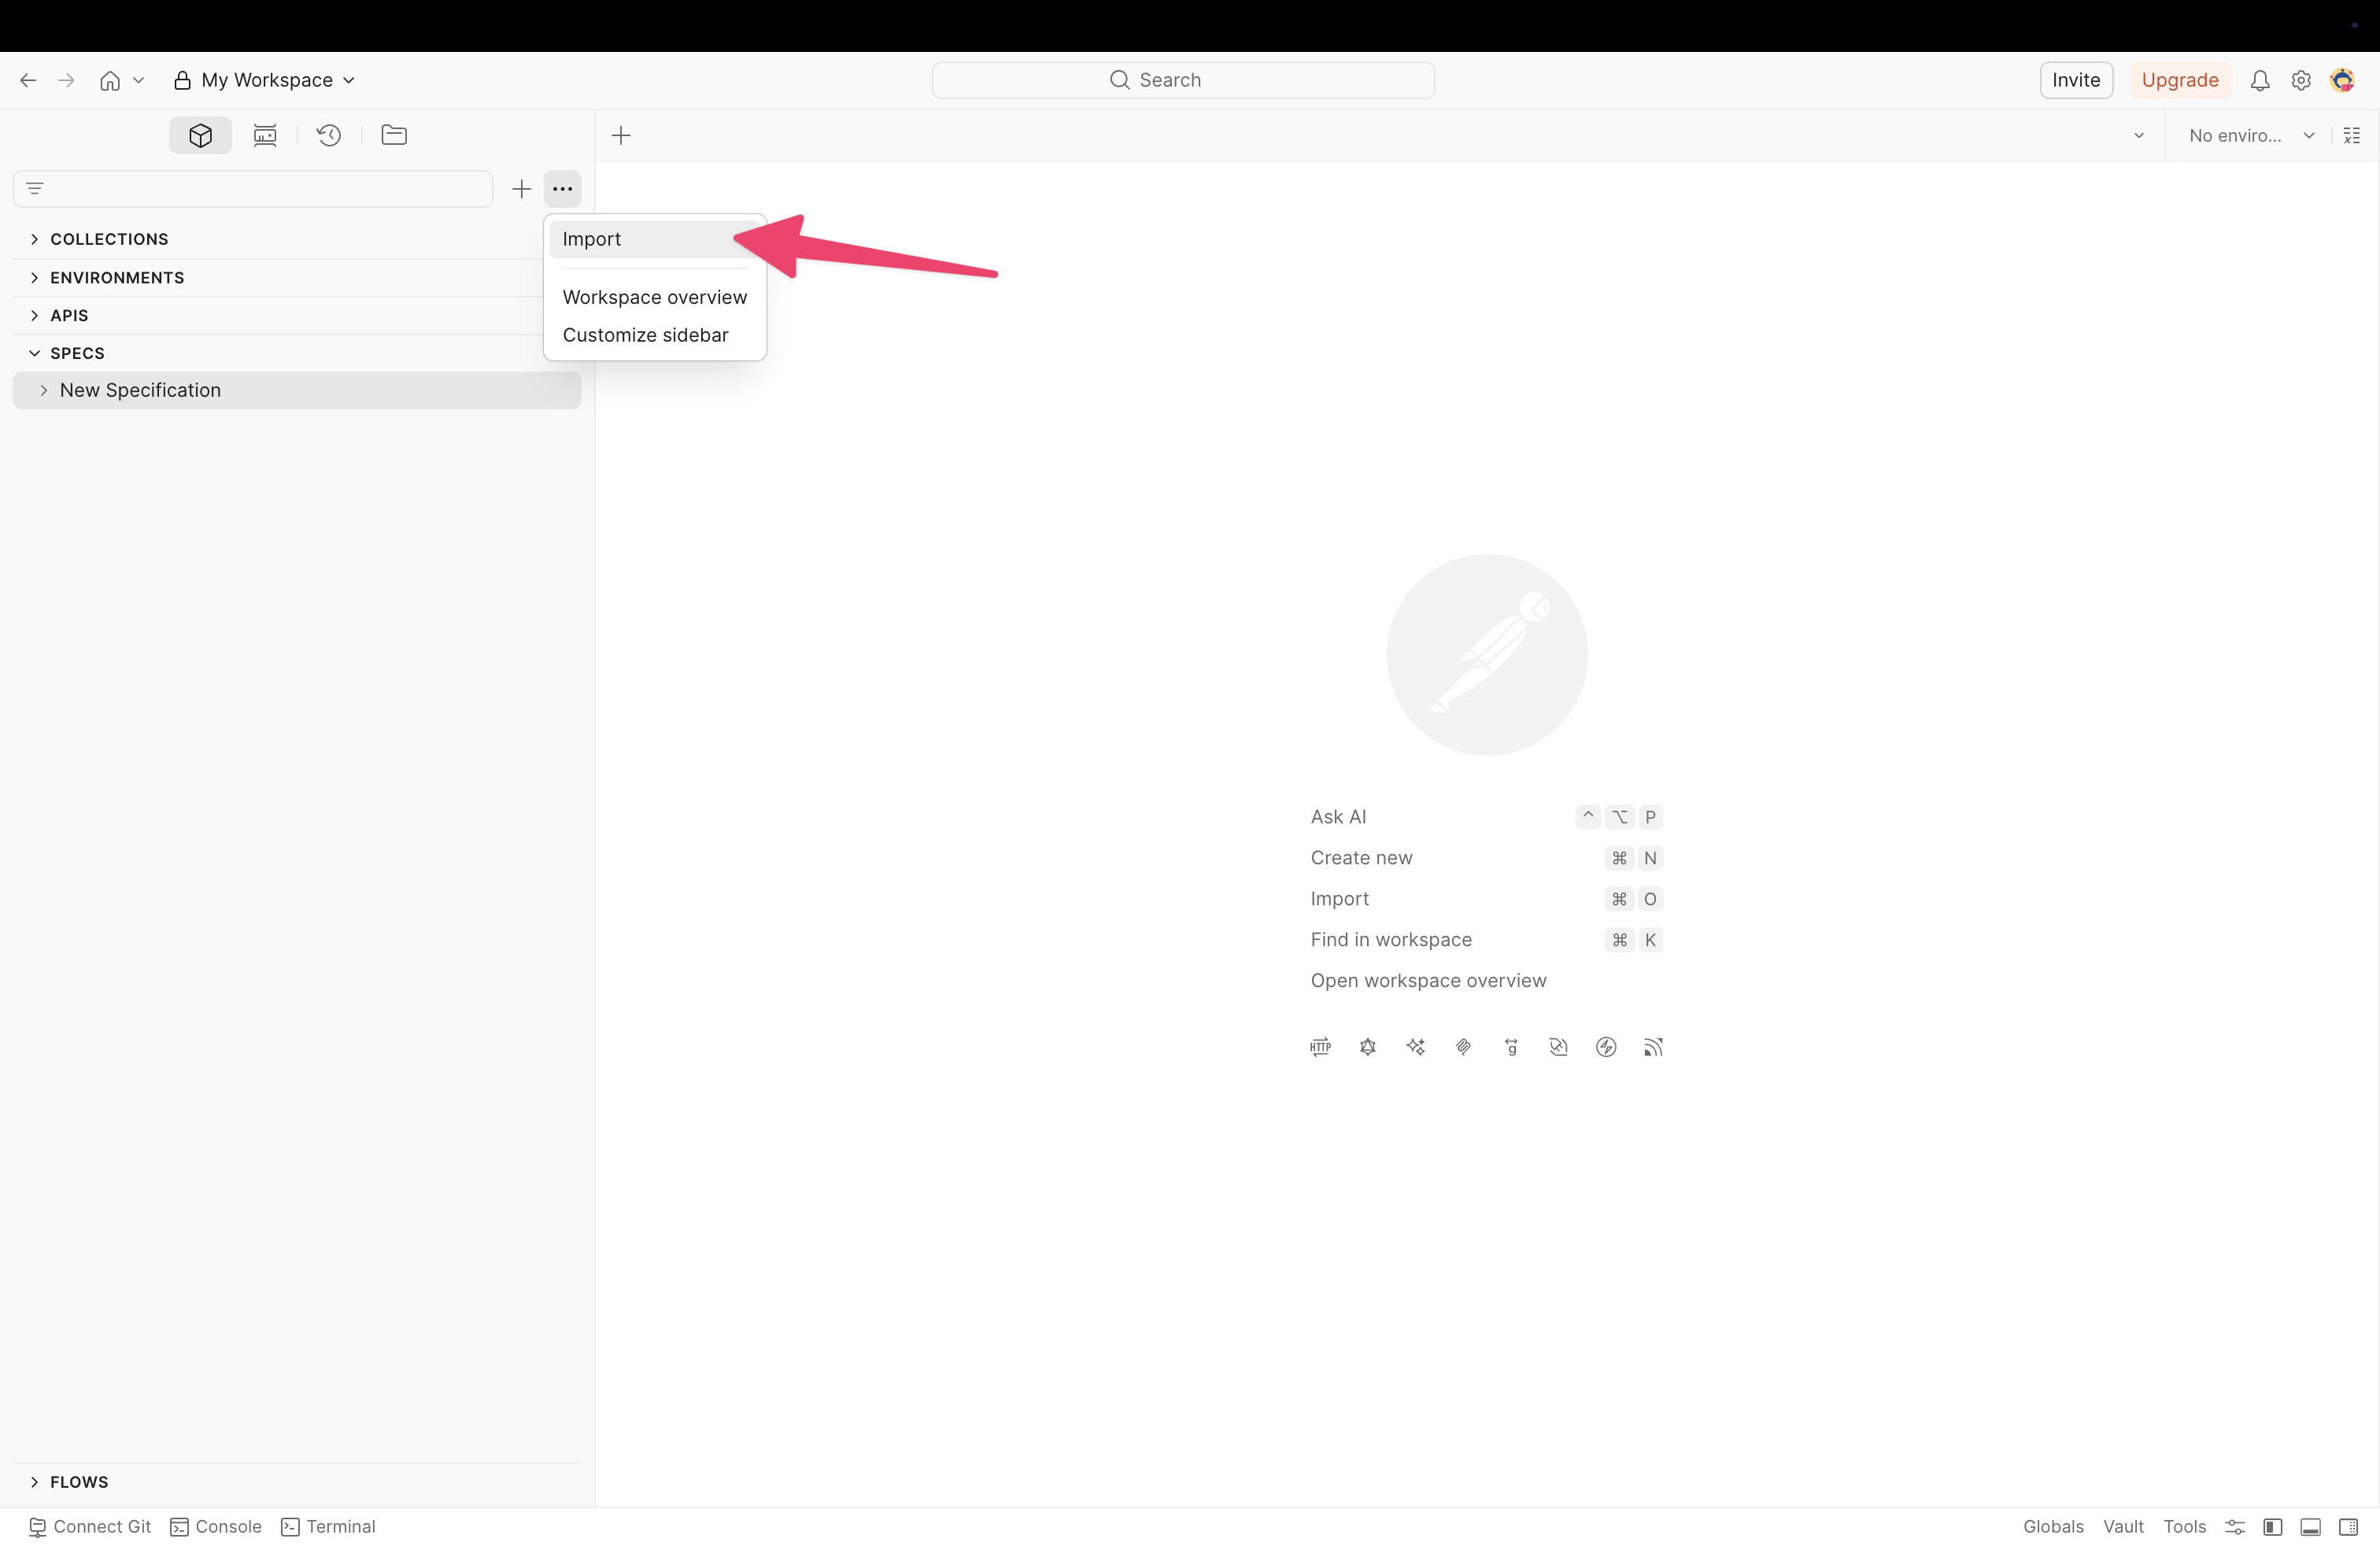Open the Console from the status bar
The height and width of the screenshot is (1546, 2380).
(216, 1526)
